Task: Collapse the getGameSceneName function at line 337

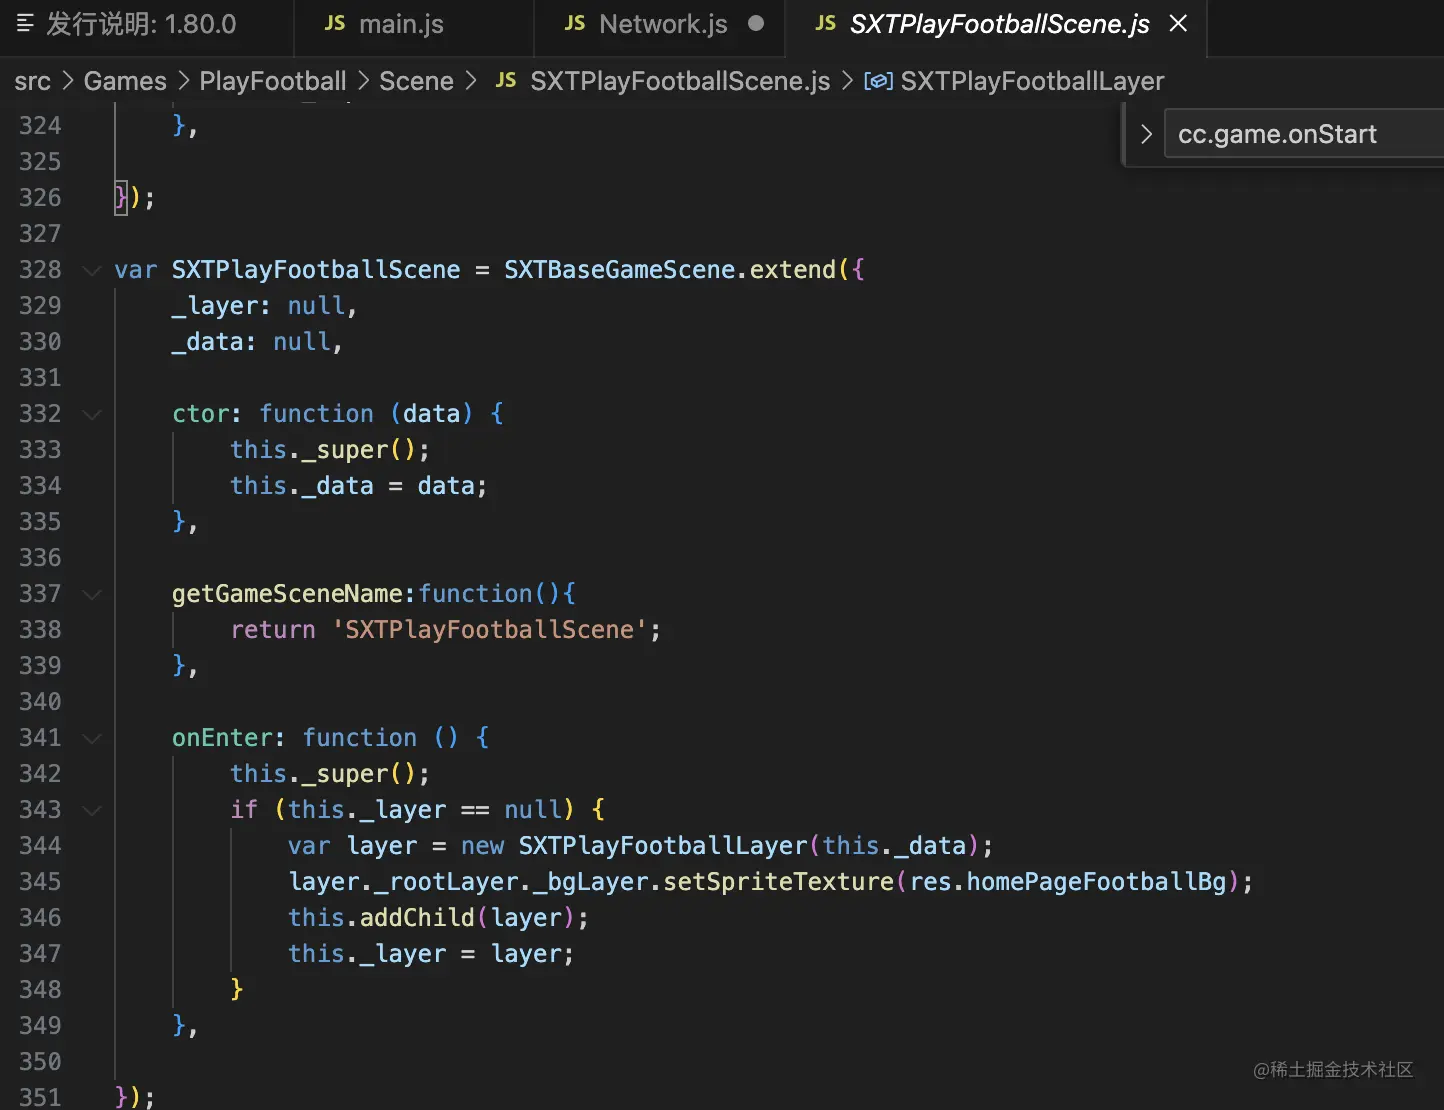Action: click(x=91, y=594)
